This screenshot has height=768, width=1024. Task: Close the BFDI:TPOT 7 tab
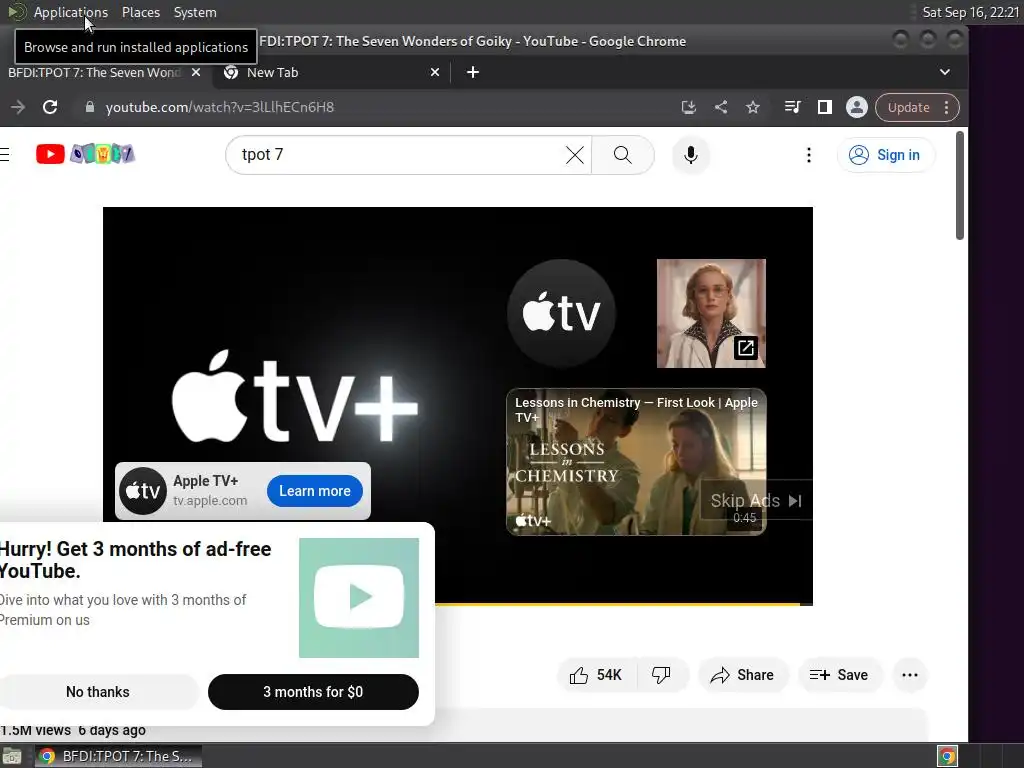tap(196, 72)
